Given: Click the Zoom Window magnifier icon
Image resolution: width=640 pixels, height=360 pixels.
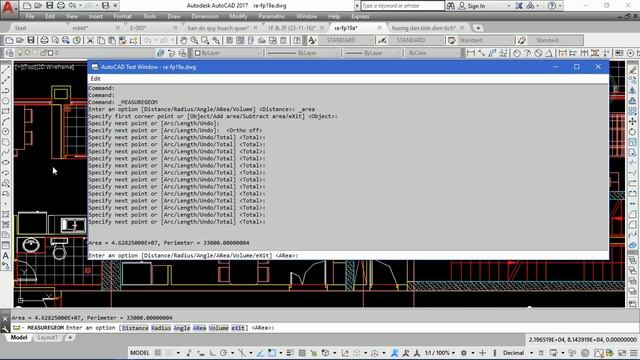Looking at the screenshot, I should point(205,40).
